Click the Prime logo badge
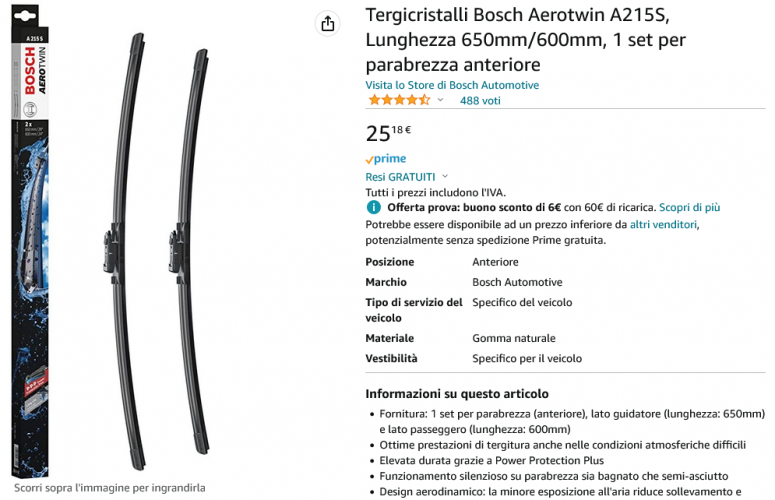The width and height of the screenshot is (775, 500). click(x=386, y=159)
